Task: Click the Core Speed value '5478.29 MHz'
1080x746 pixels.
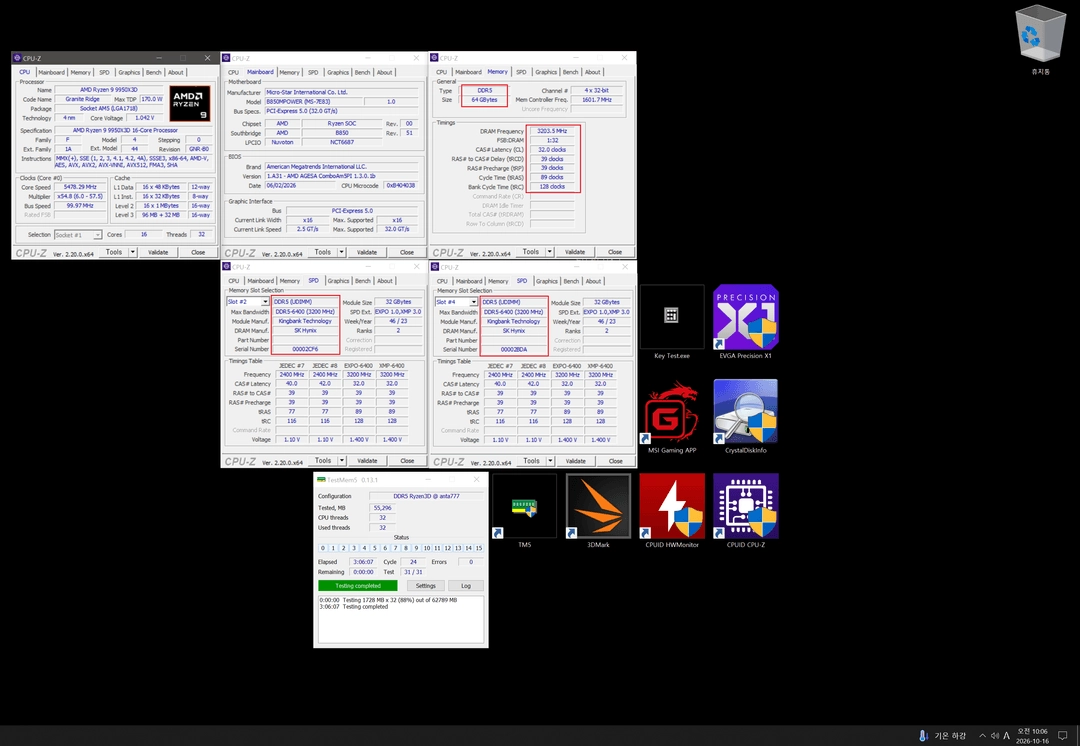Action: click(x=80, y=187)
